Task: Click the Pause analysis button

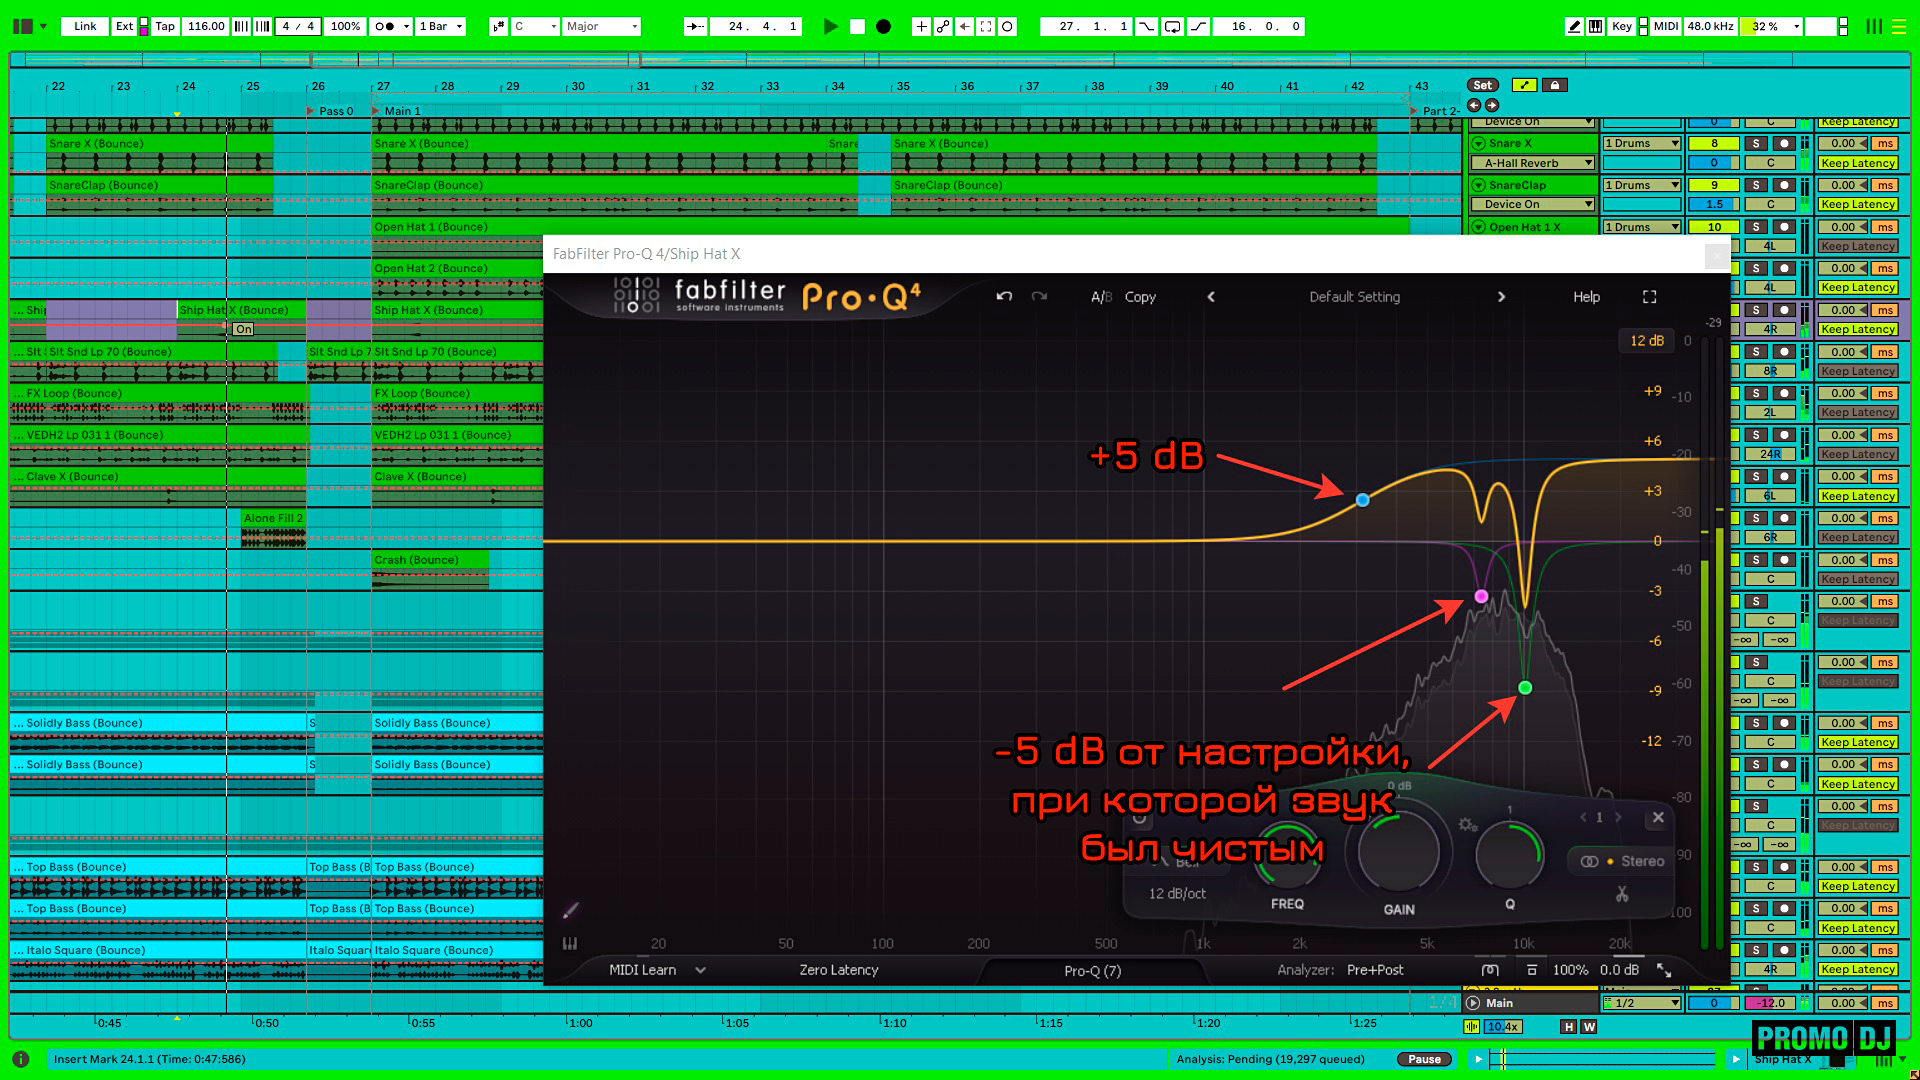Action: pos(1424,1059)
